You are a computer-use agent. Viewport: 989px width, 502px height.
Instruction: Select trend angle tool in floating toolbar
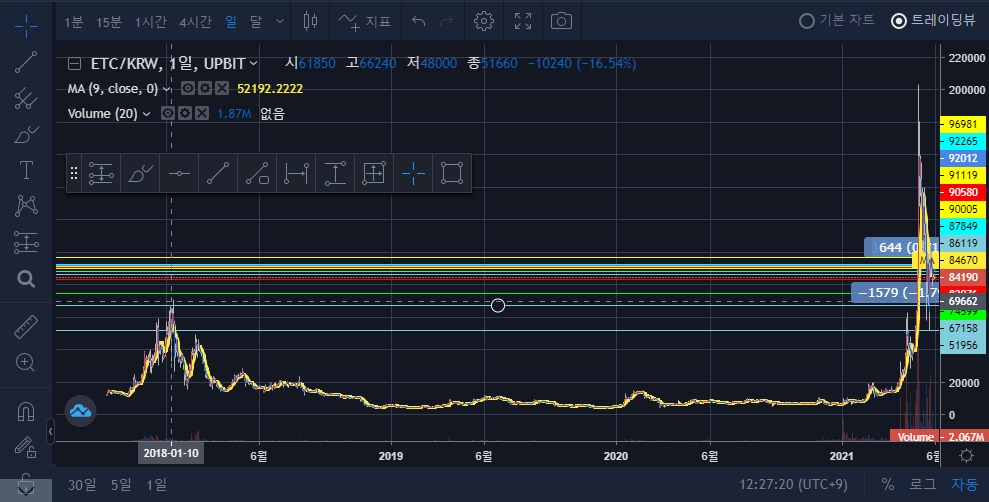[257, 173]
